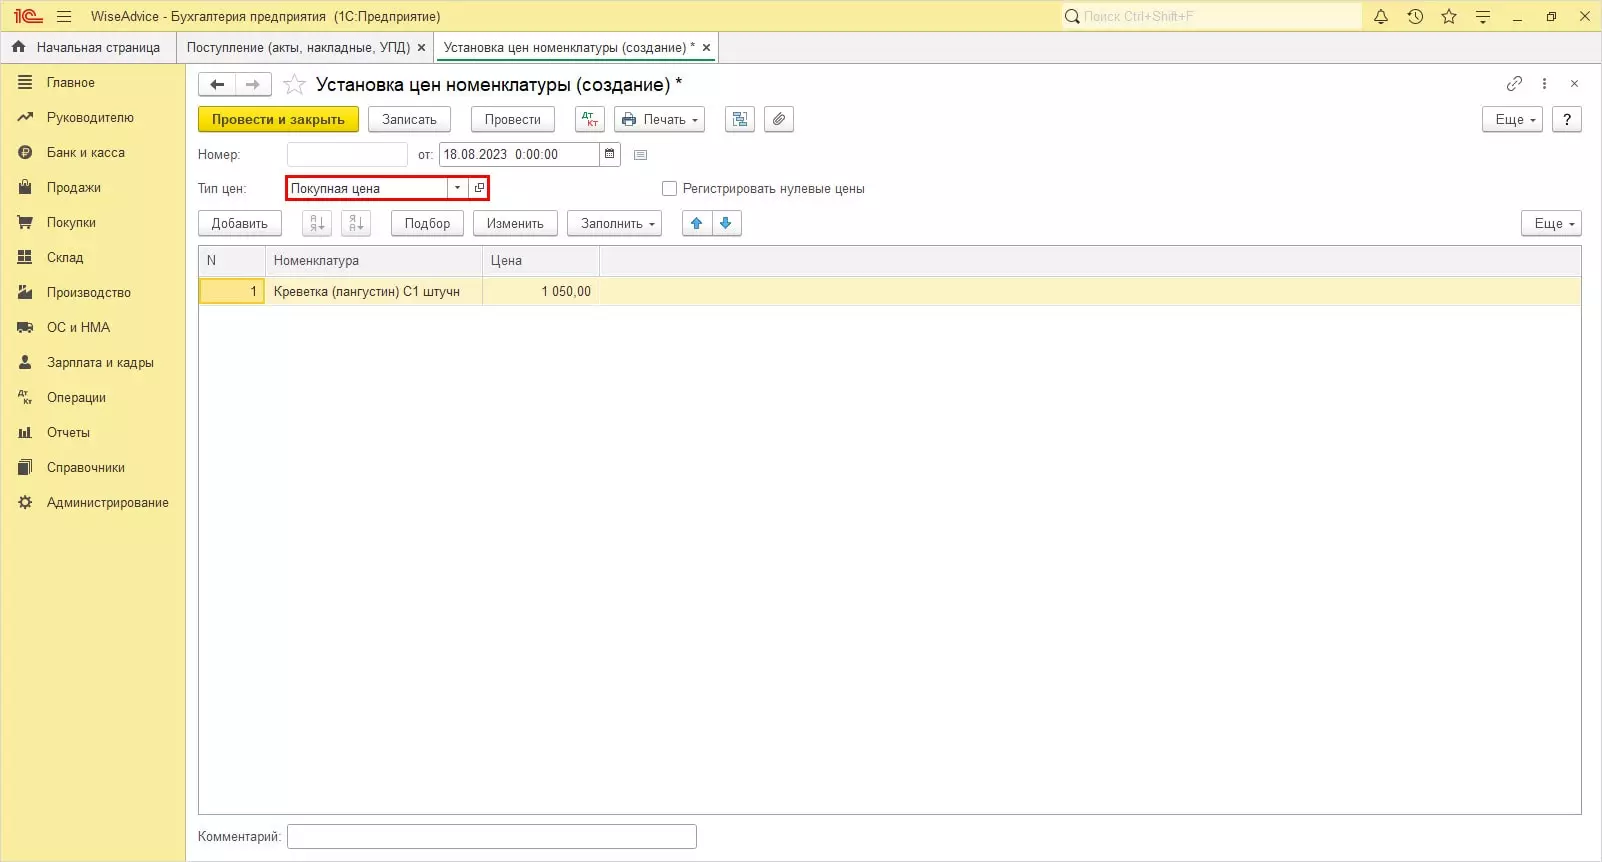The height and width of the screenshot is (862, 1602).
Task: Open the top Еще menu
Action: pyautogui.click(x=1512, y=120)
